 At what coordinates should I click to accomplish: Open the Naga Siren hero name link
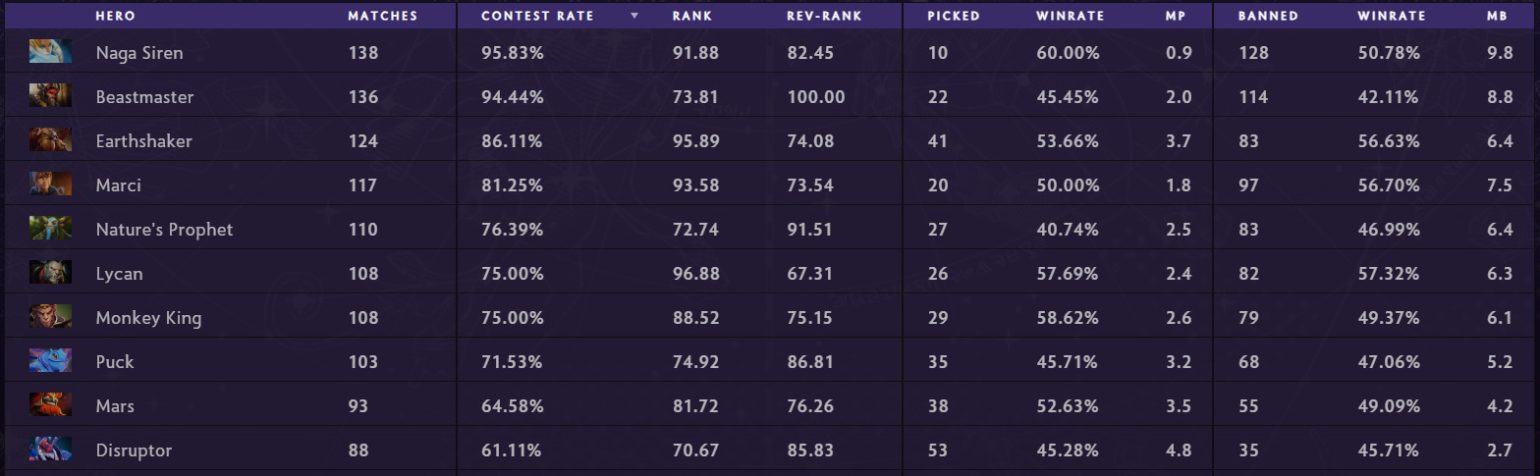139,53
